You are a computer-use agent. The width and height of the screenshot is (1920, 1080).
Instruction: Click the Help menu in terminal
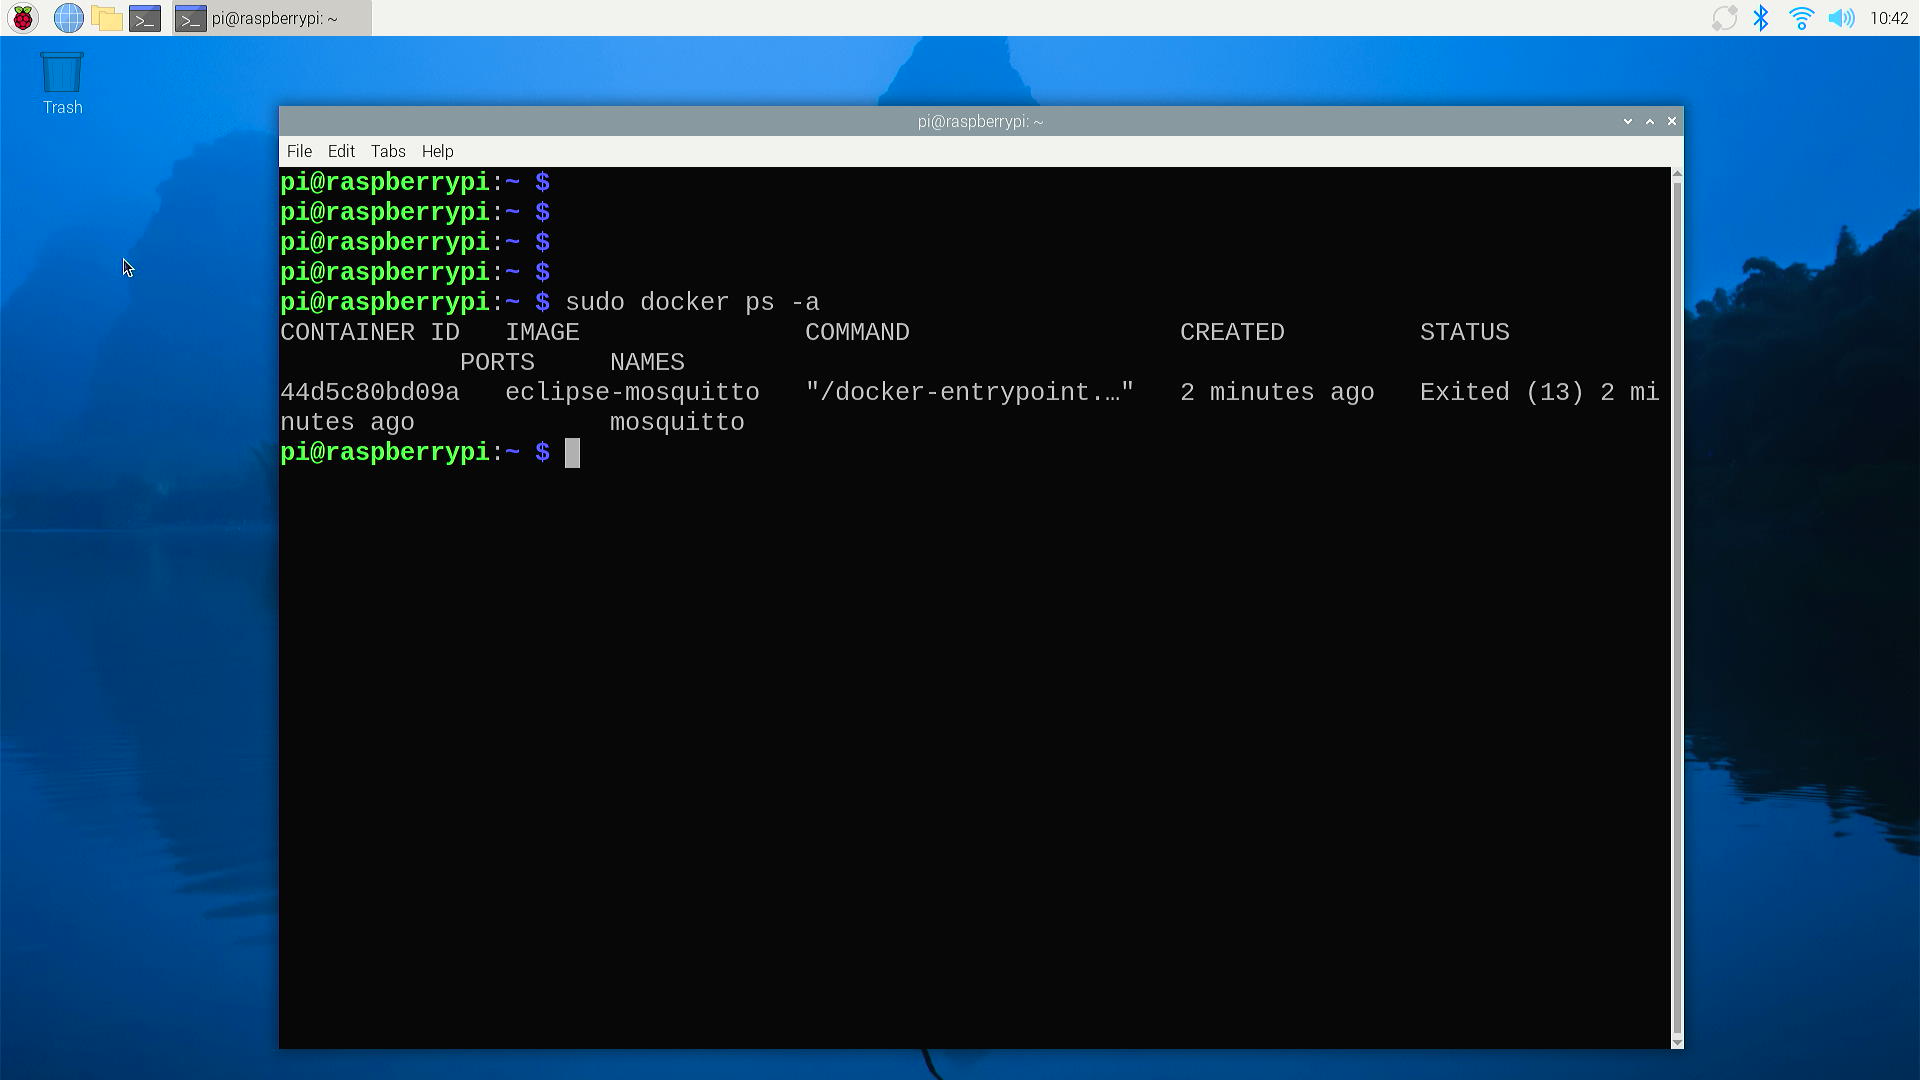[438, 149]
